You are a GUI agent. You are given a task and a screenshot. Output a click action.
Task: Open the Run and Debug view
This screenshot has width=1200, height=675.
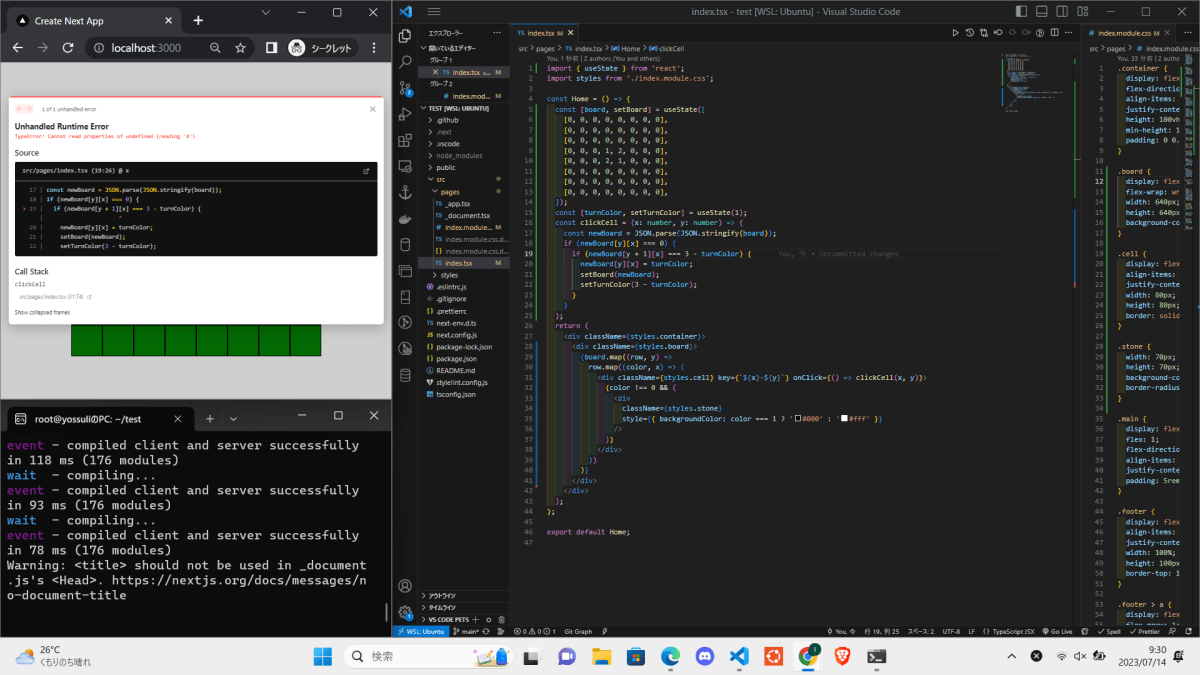405,114
